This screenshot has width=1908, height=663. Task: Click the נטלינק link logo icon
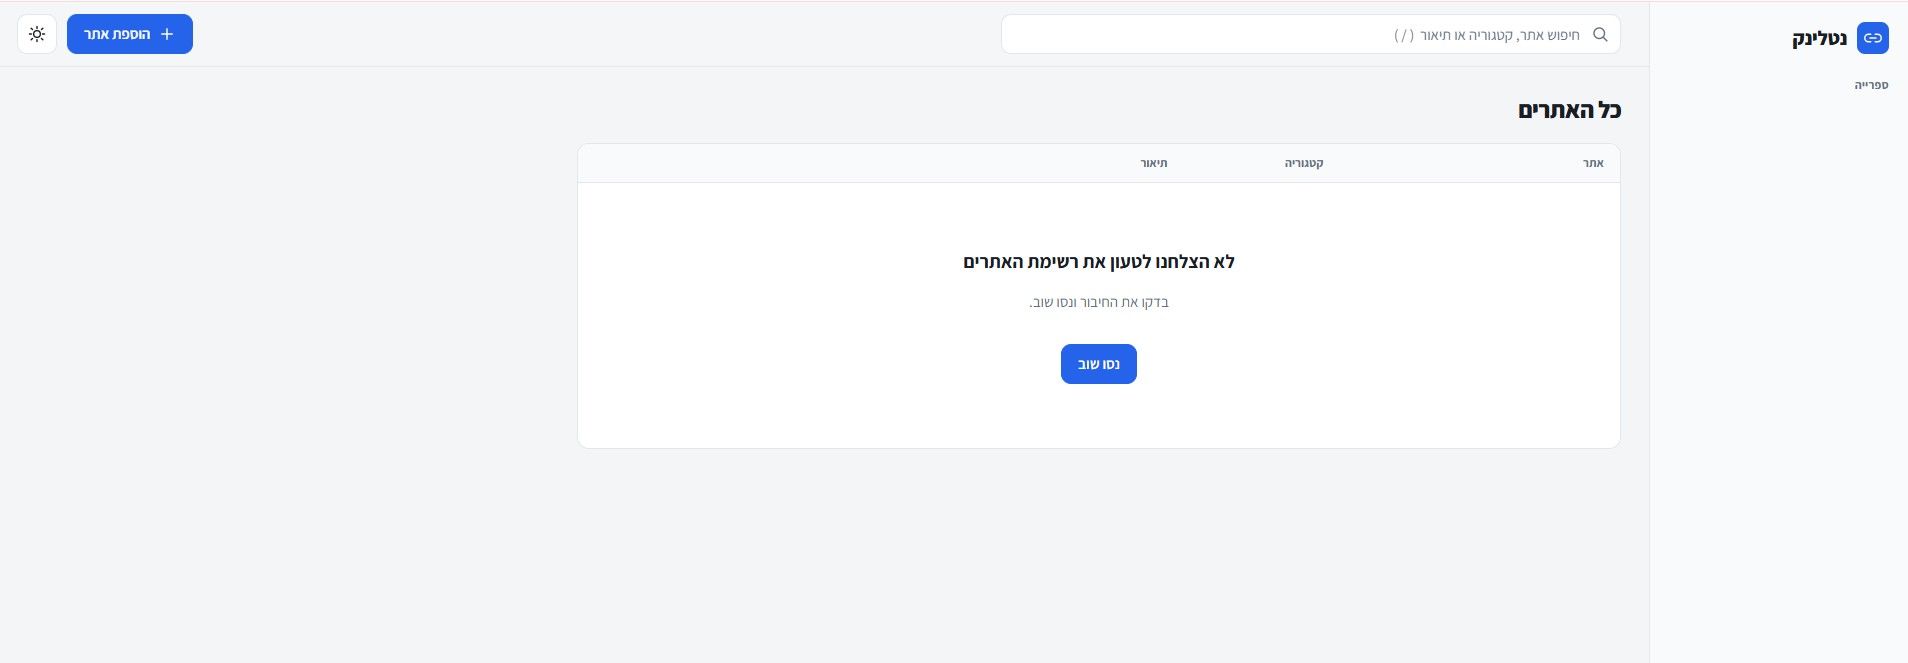tap(1872, 38)
